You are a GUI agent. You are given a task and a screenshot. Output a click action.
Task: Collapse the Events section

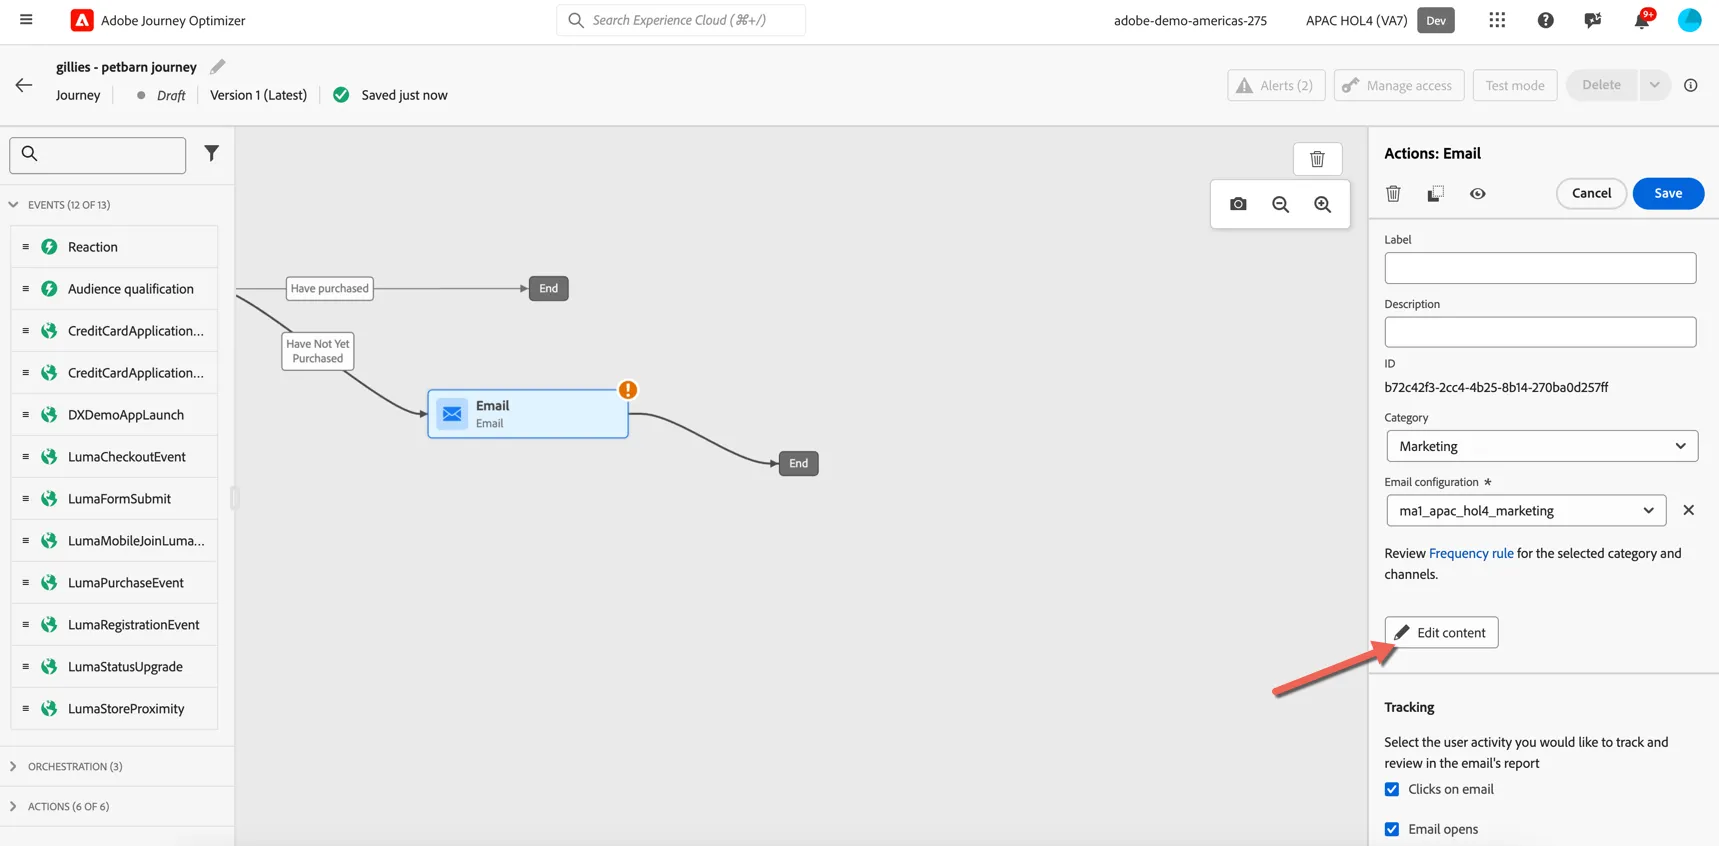point(14,205)
